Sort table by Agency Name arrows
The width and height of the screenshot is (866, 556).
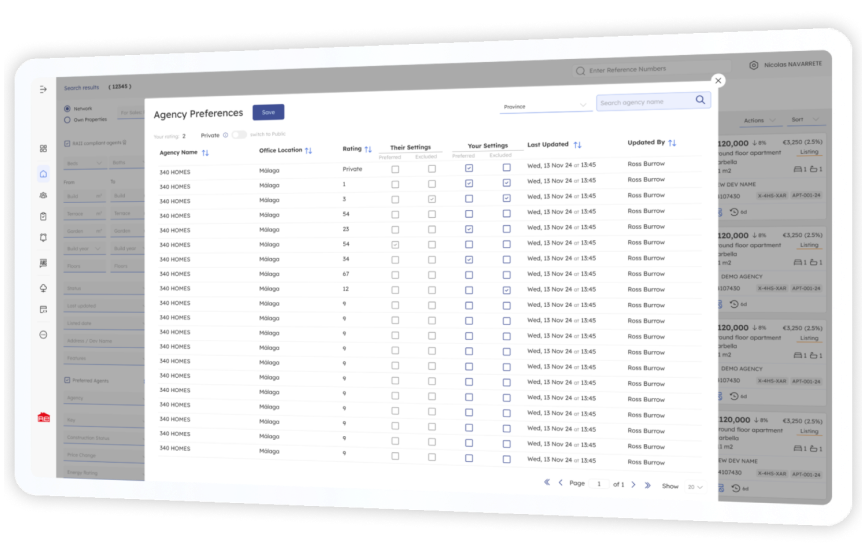(205, 153)
